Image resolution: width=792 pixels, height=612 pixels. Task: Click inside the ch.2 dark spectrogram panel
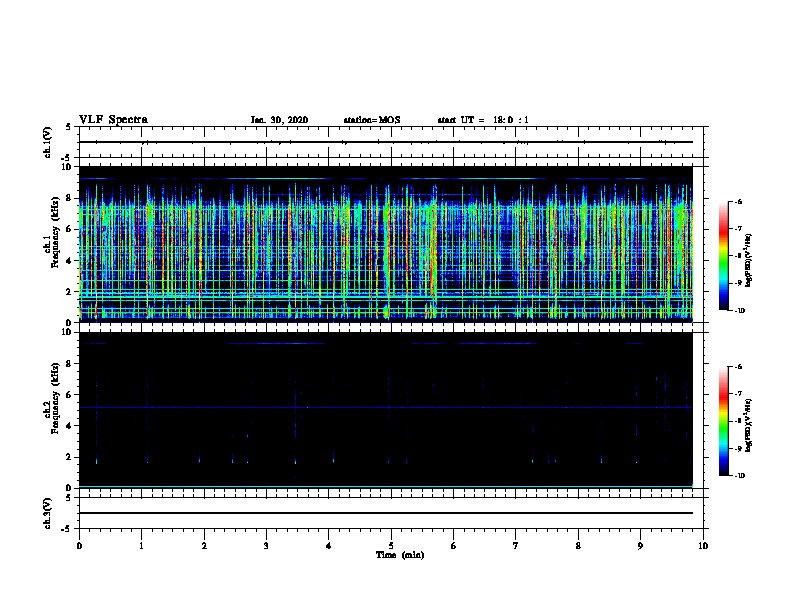pos(386,410)
